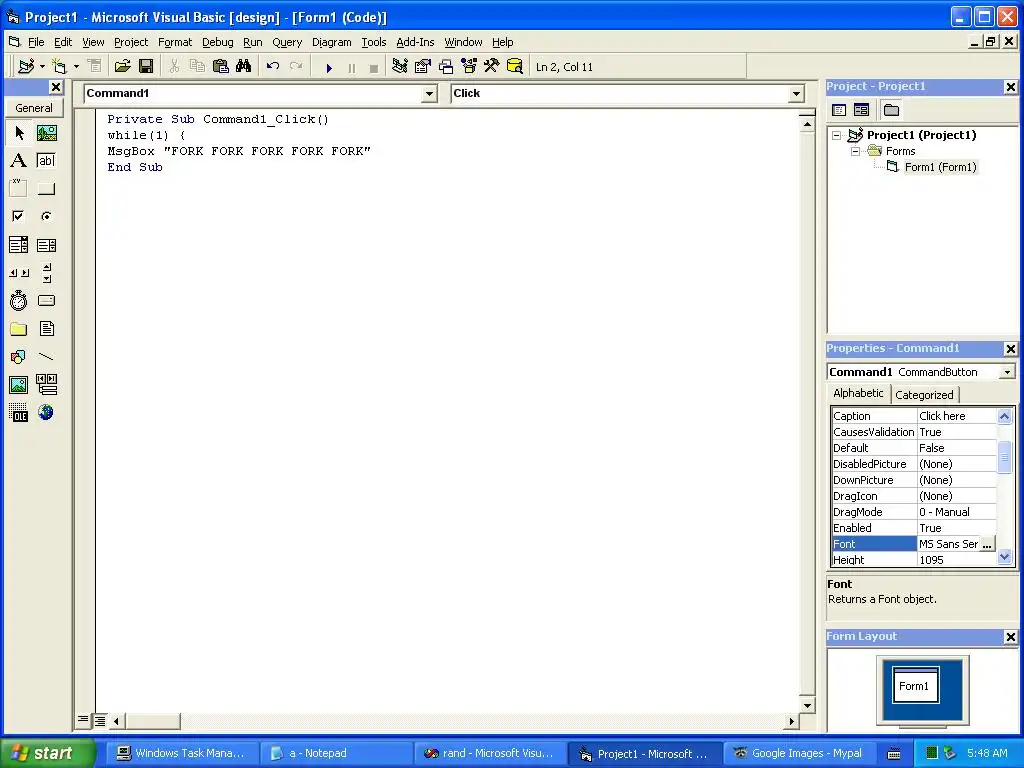
Task: Open the Debug menu
Action: click(x=217, y=42)
